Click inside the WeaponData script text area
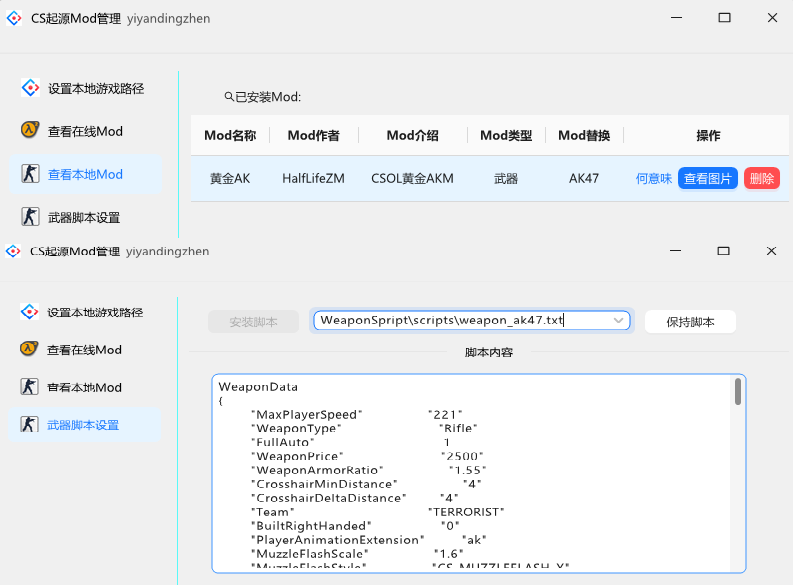The width and height of the screenshot is (793, 585). click(470, 480)
